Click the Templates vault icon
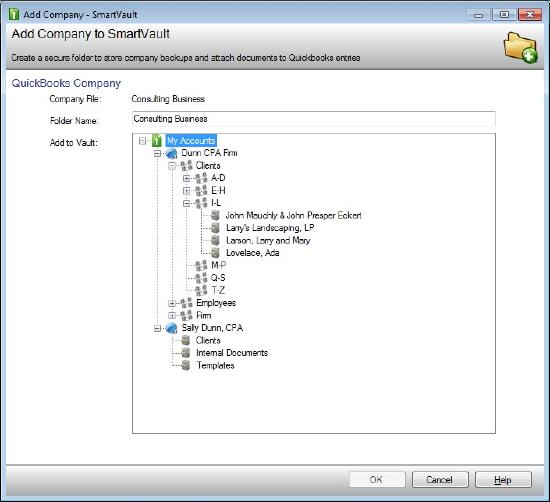Image resolution: width=550 pixels, height=502 pixels. (x=186, y=365)
